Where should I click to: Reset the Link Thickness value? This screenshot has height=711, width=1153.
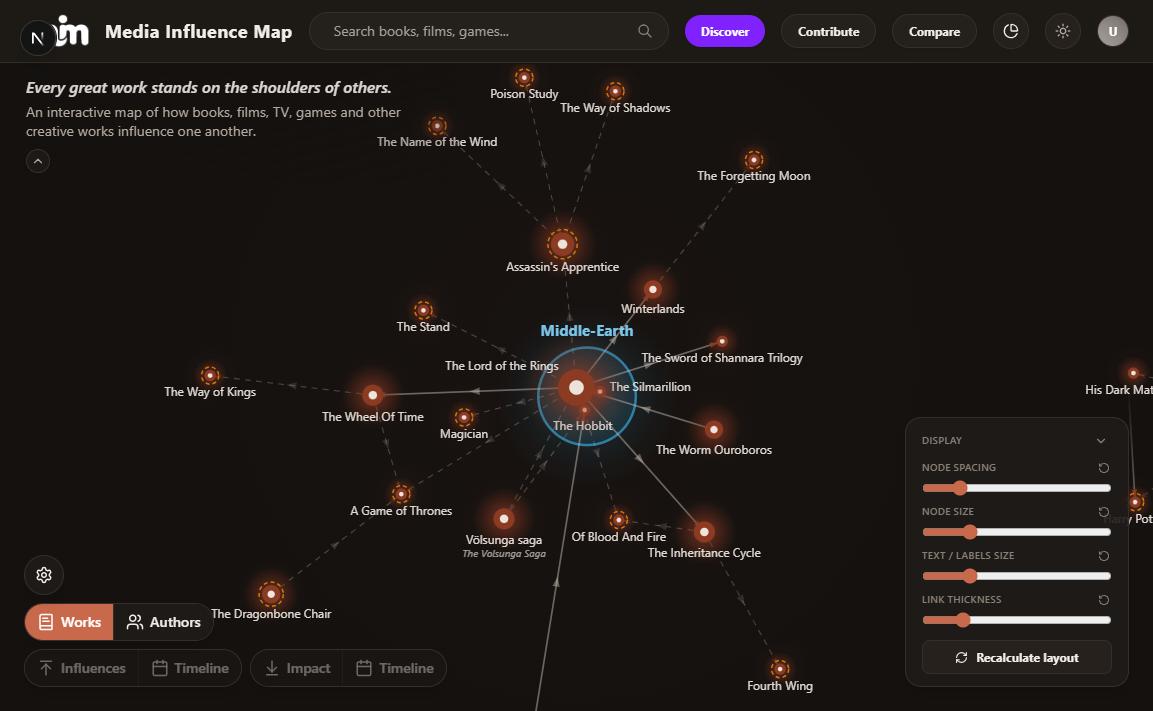pyautogui.click(x=1104, y=600)
